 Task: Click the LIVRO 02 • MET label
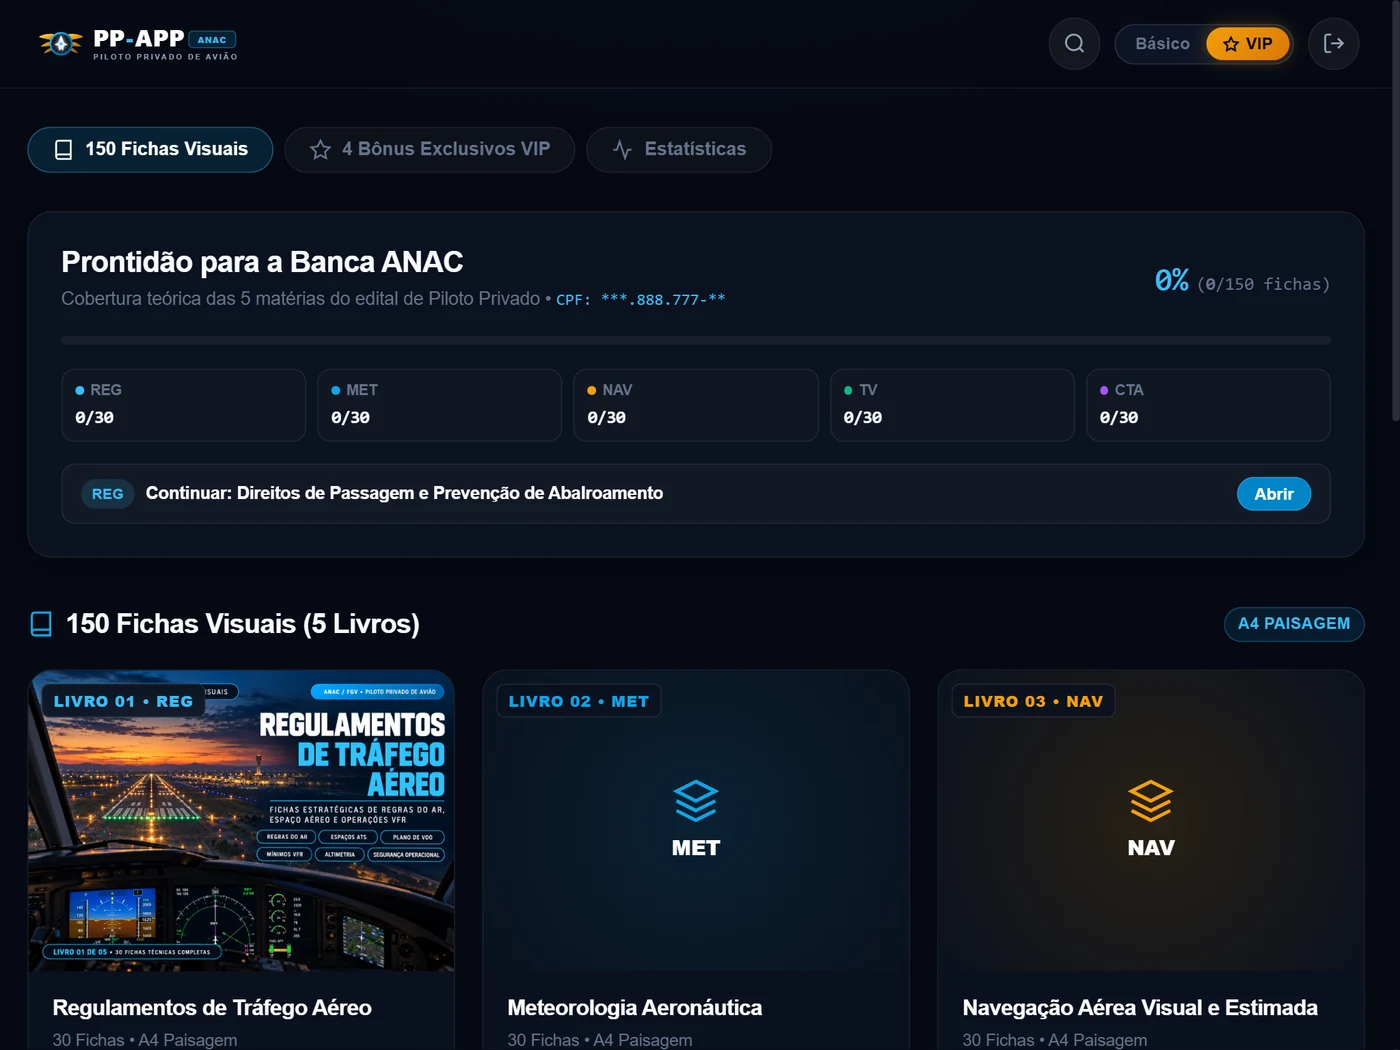tap(578, 702)
